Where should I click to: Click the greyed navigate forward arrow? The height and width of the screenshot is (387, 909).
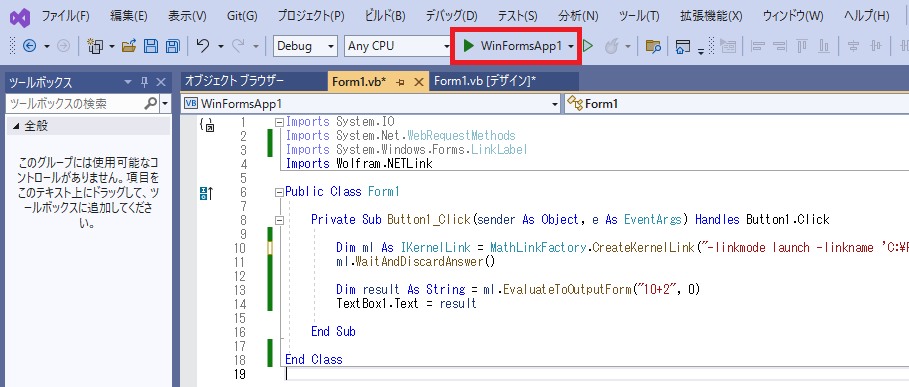(64, 46)
